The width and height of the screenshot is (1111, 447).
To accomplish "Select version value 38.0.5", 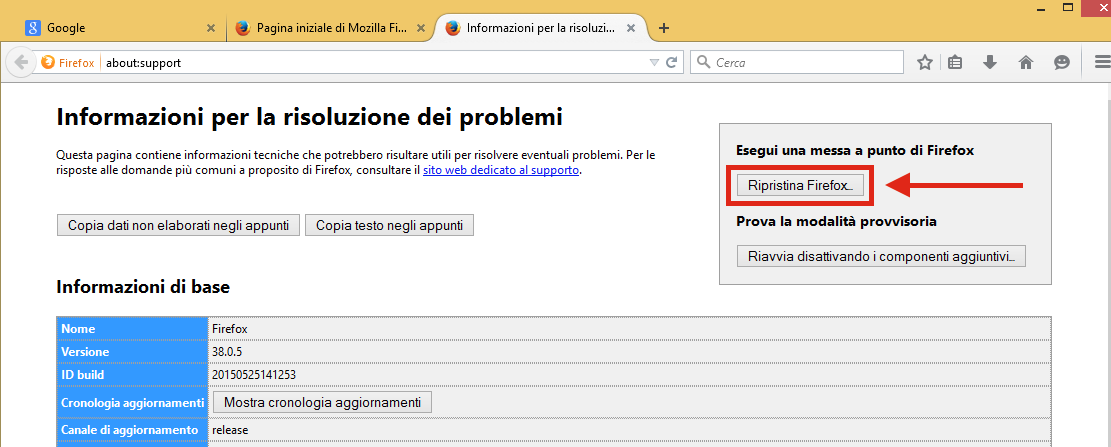I will [x=228, y=351].
